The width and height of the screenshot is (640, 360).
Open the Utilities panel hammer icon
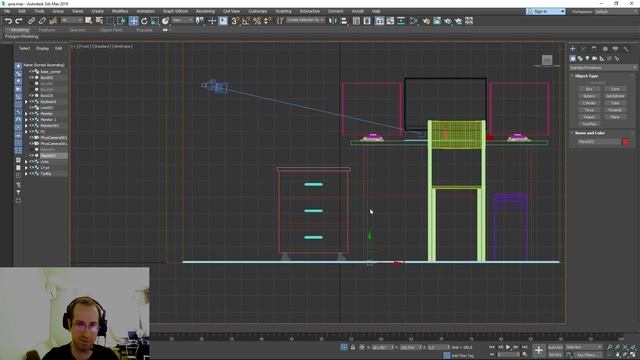coord(626,49)
